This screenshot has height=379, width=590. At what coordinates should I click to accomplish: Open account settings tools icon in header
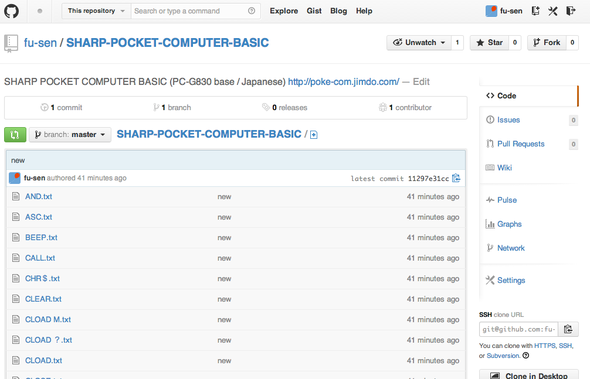coord(553,11)
